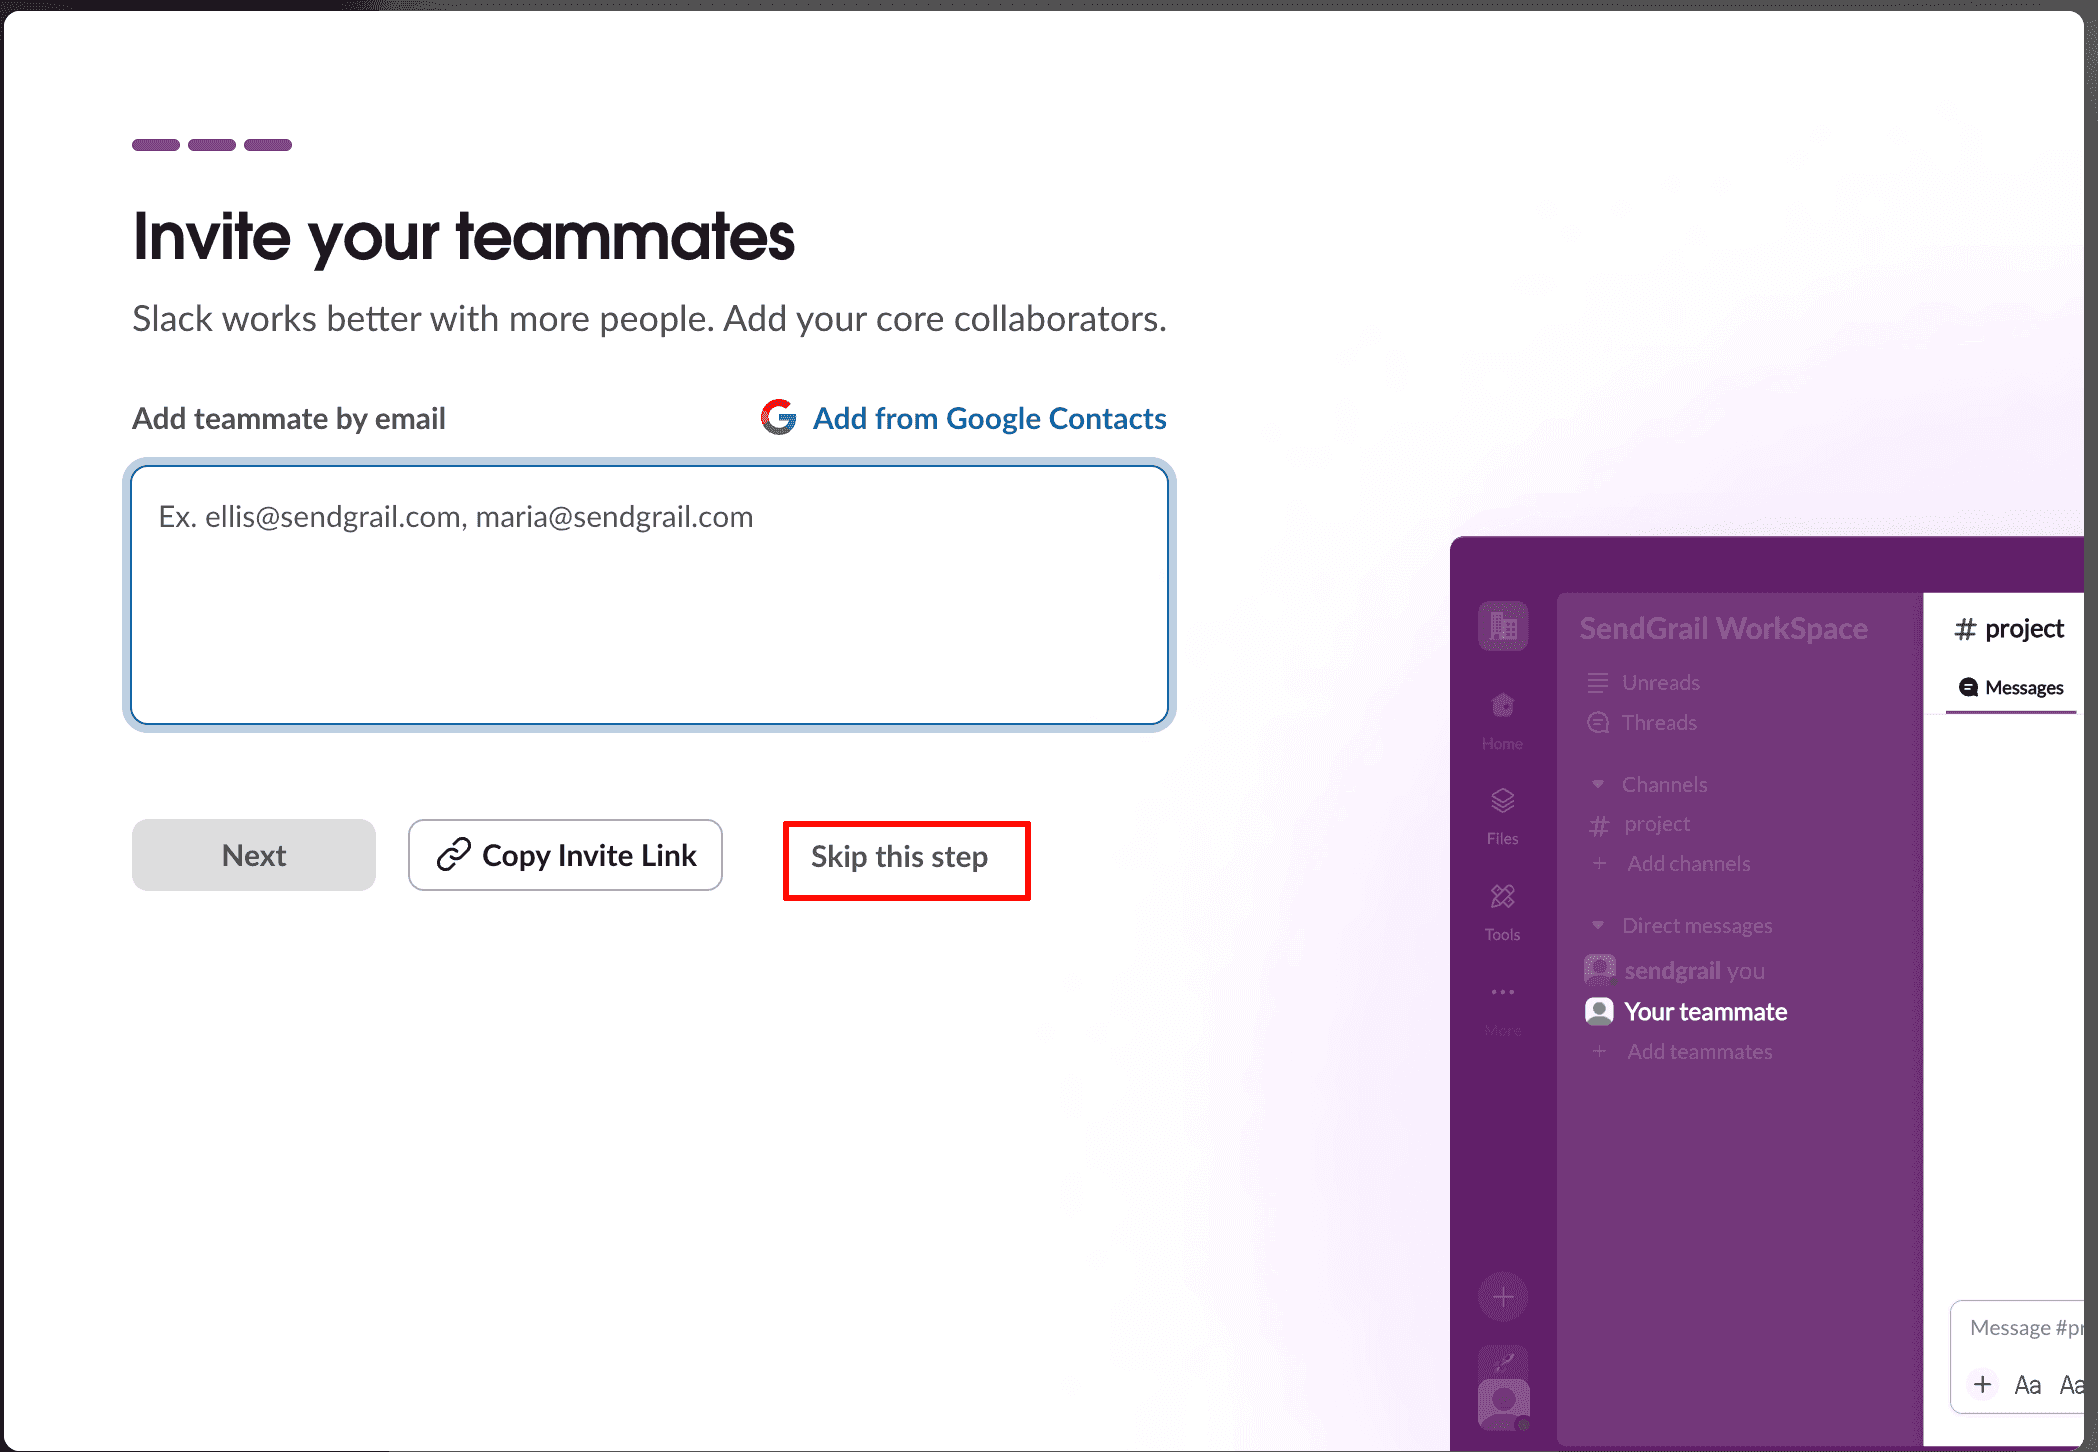Focus the teammate email input box
The image size is (2098, 1452).
[650, 595]
